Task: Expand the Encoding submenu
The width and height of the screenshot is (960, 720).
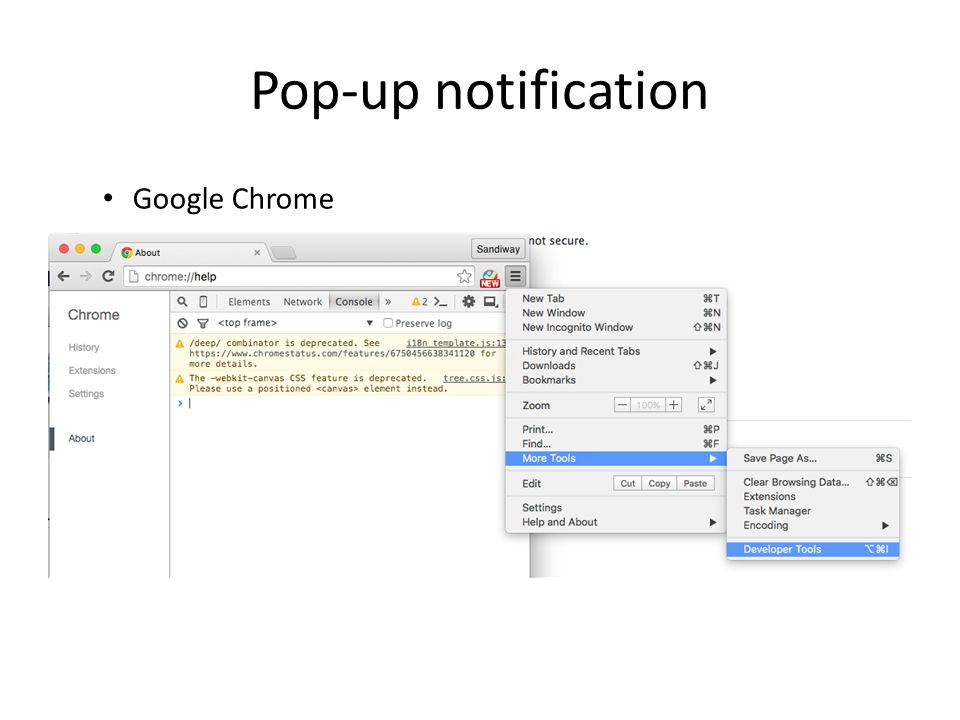Action: 813,525
